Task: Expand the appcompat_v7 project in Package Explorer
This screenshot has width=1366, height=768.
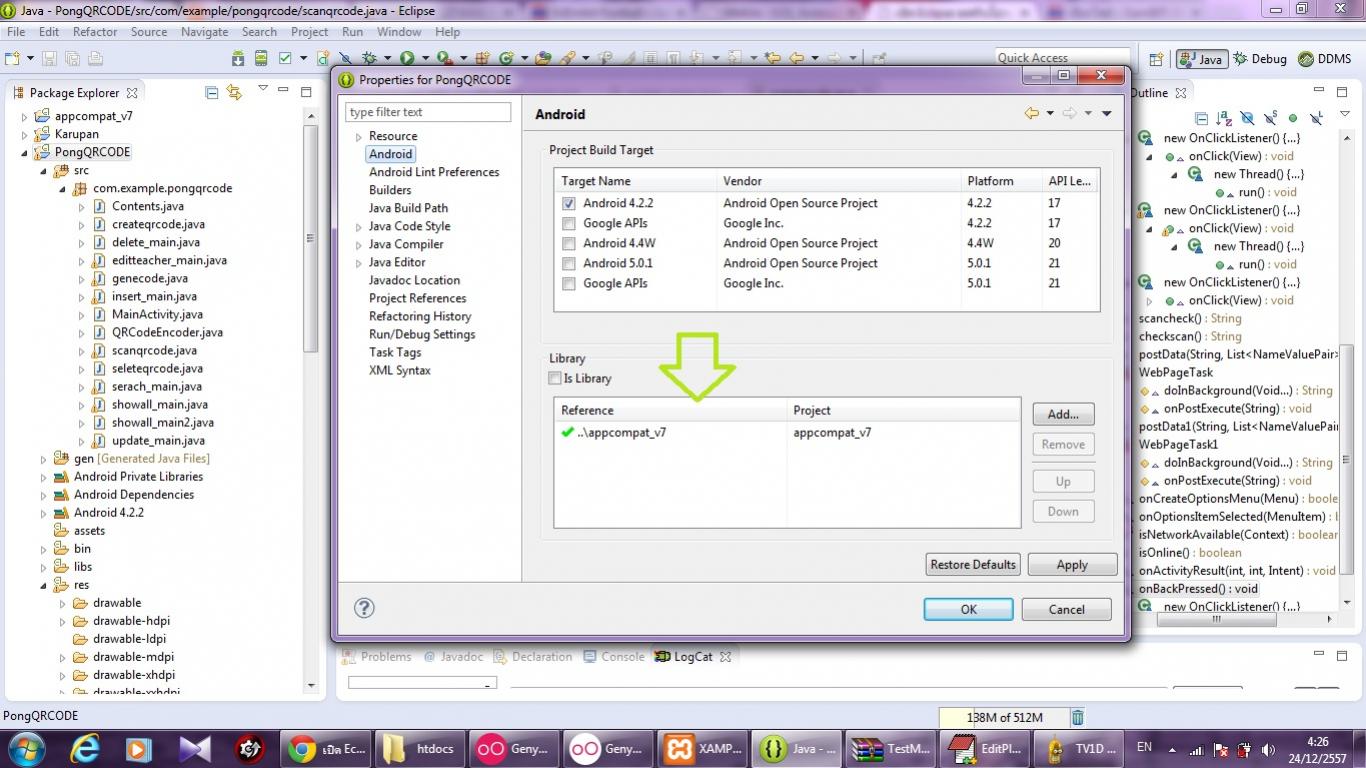Action: point(25,116)
